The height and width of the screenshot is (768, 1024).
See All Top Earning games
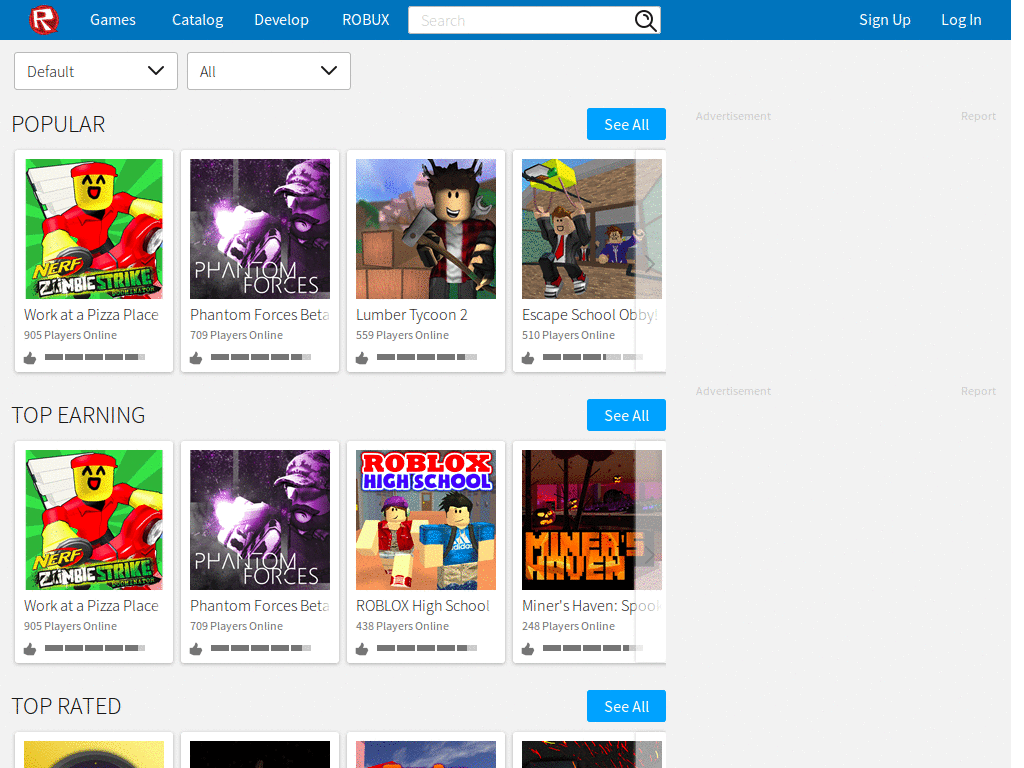pos(626,415)
